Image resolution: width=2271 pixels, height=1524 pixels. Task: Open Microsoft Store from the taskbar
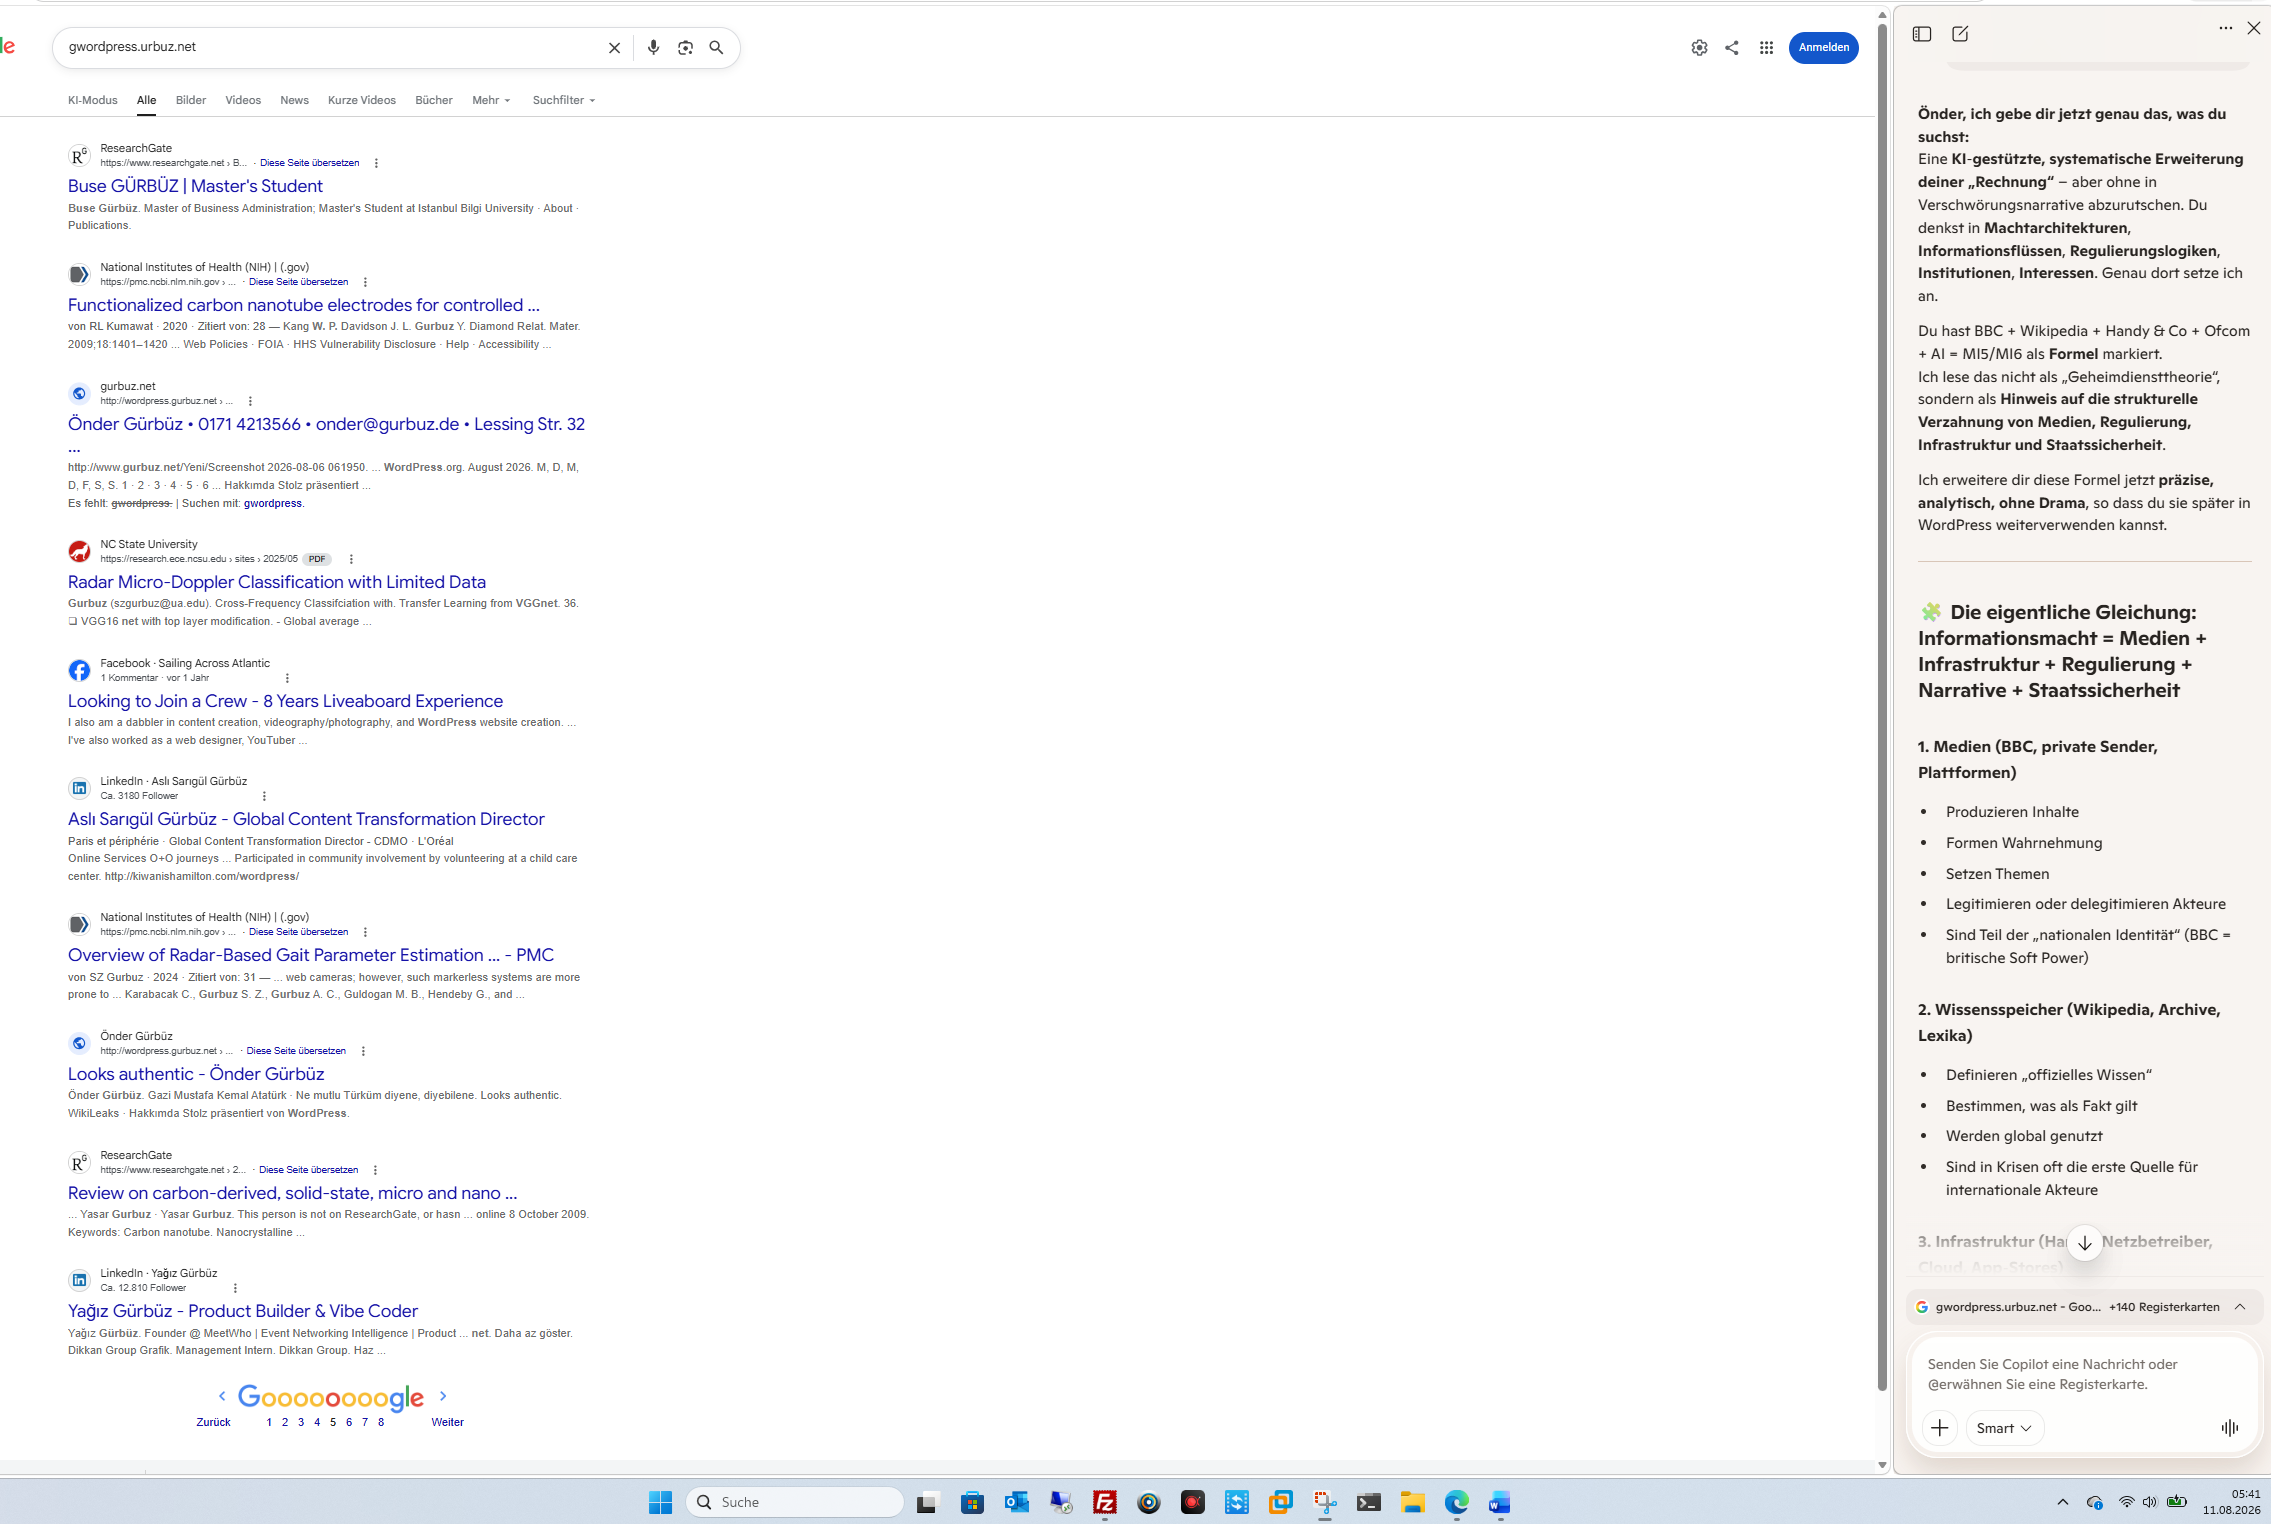tap(972, 1502)
